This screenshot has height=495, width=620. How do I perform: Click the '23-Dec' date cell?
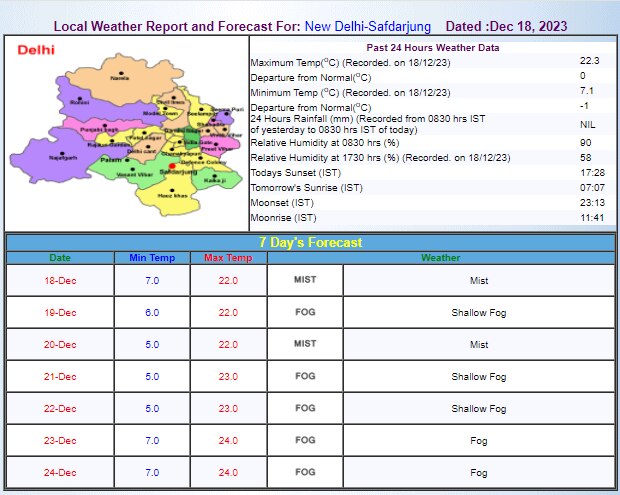(60, 441)
